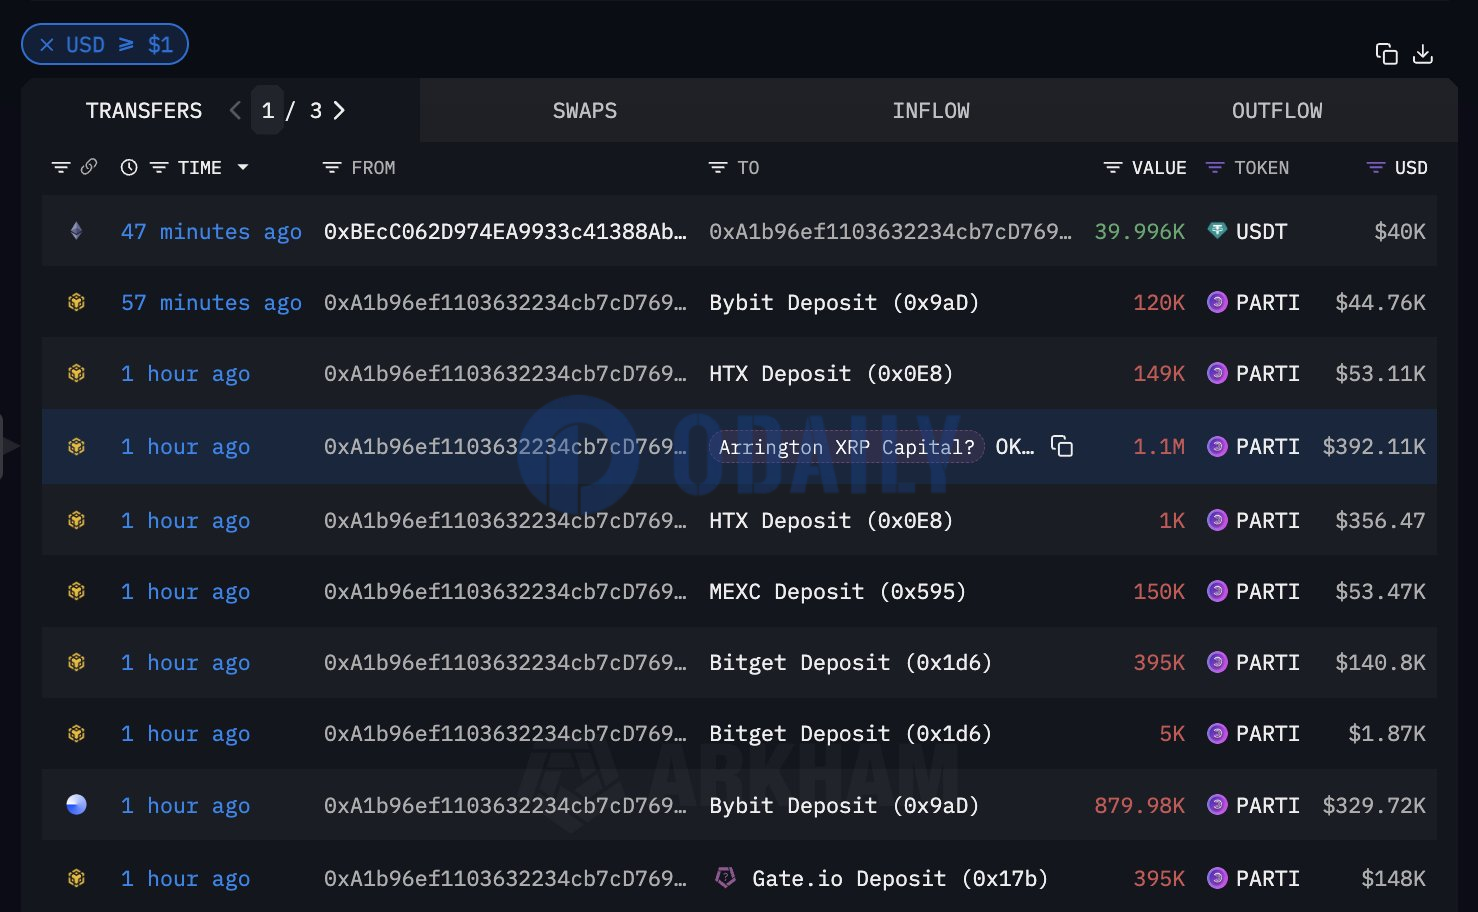Screen dimensions: 1478x912
Task: Expand the TIME sort dropdown arrow
Action: 243,168
